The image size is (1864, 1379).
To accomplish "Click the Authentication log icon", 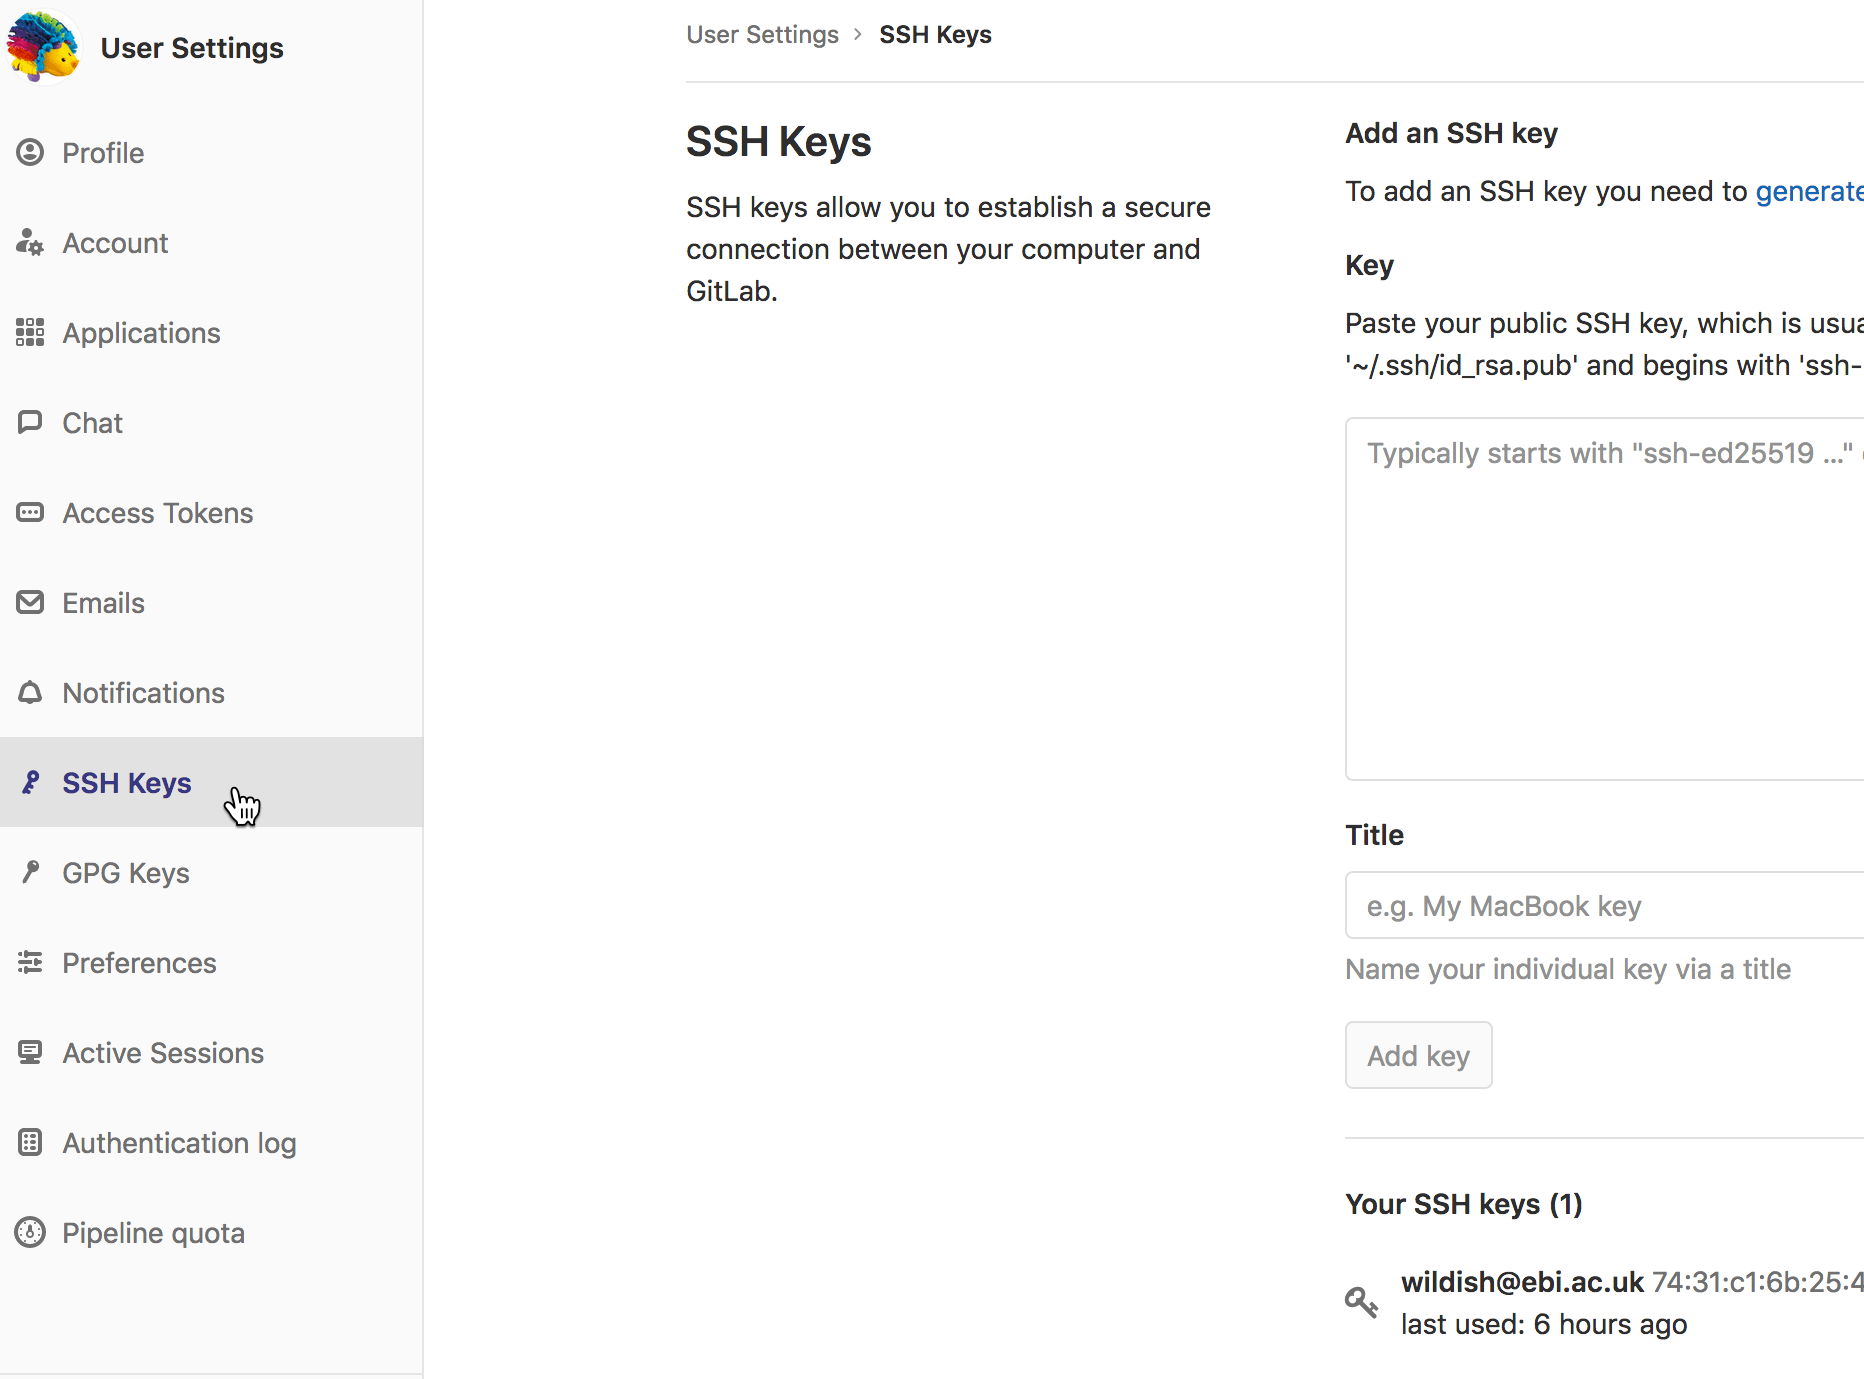I will coord(29,1142).
